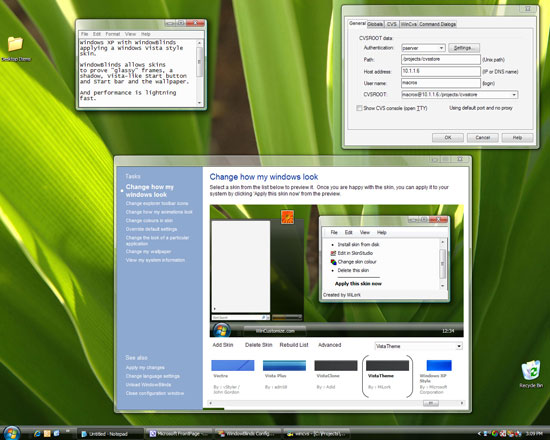
Task: Click the orange flower user picture in preview
Action: pyautogui.click(x=287, y=216)
